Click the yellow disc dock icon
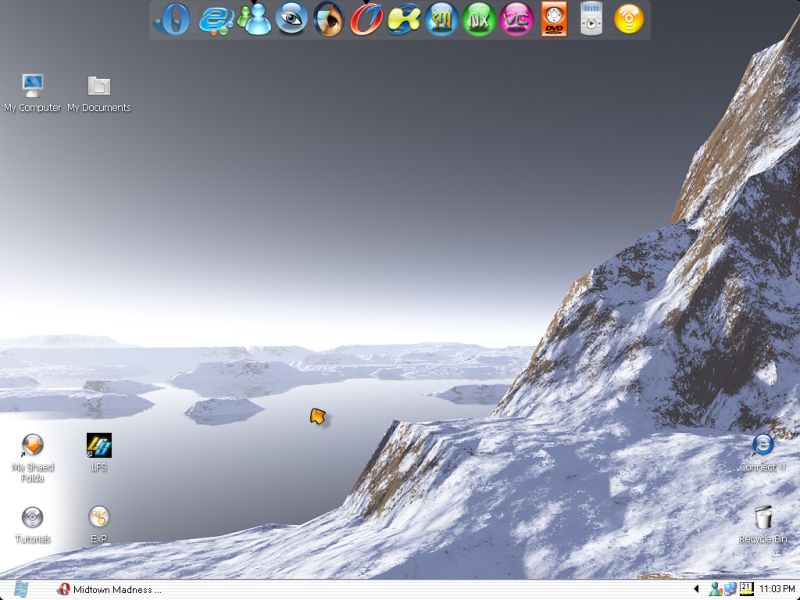 click(629, 19)
